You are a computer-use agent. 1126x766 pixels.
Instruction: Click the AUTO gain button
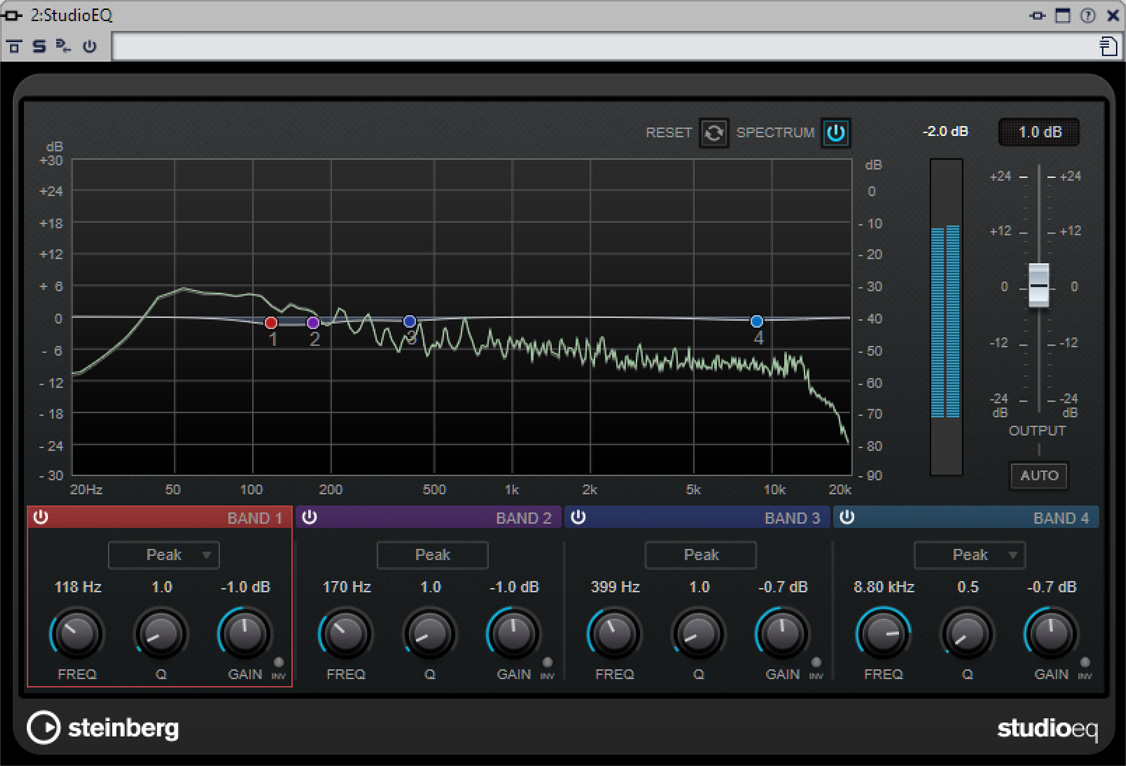[1039, 475]
